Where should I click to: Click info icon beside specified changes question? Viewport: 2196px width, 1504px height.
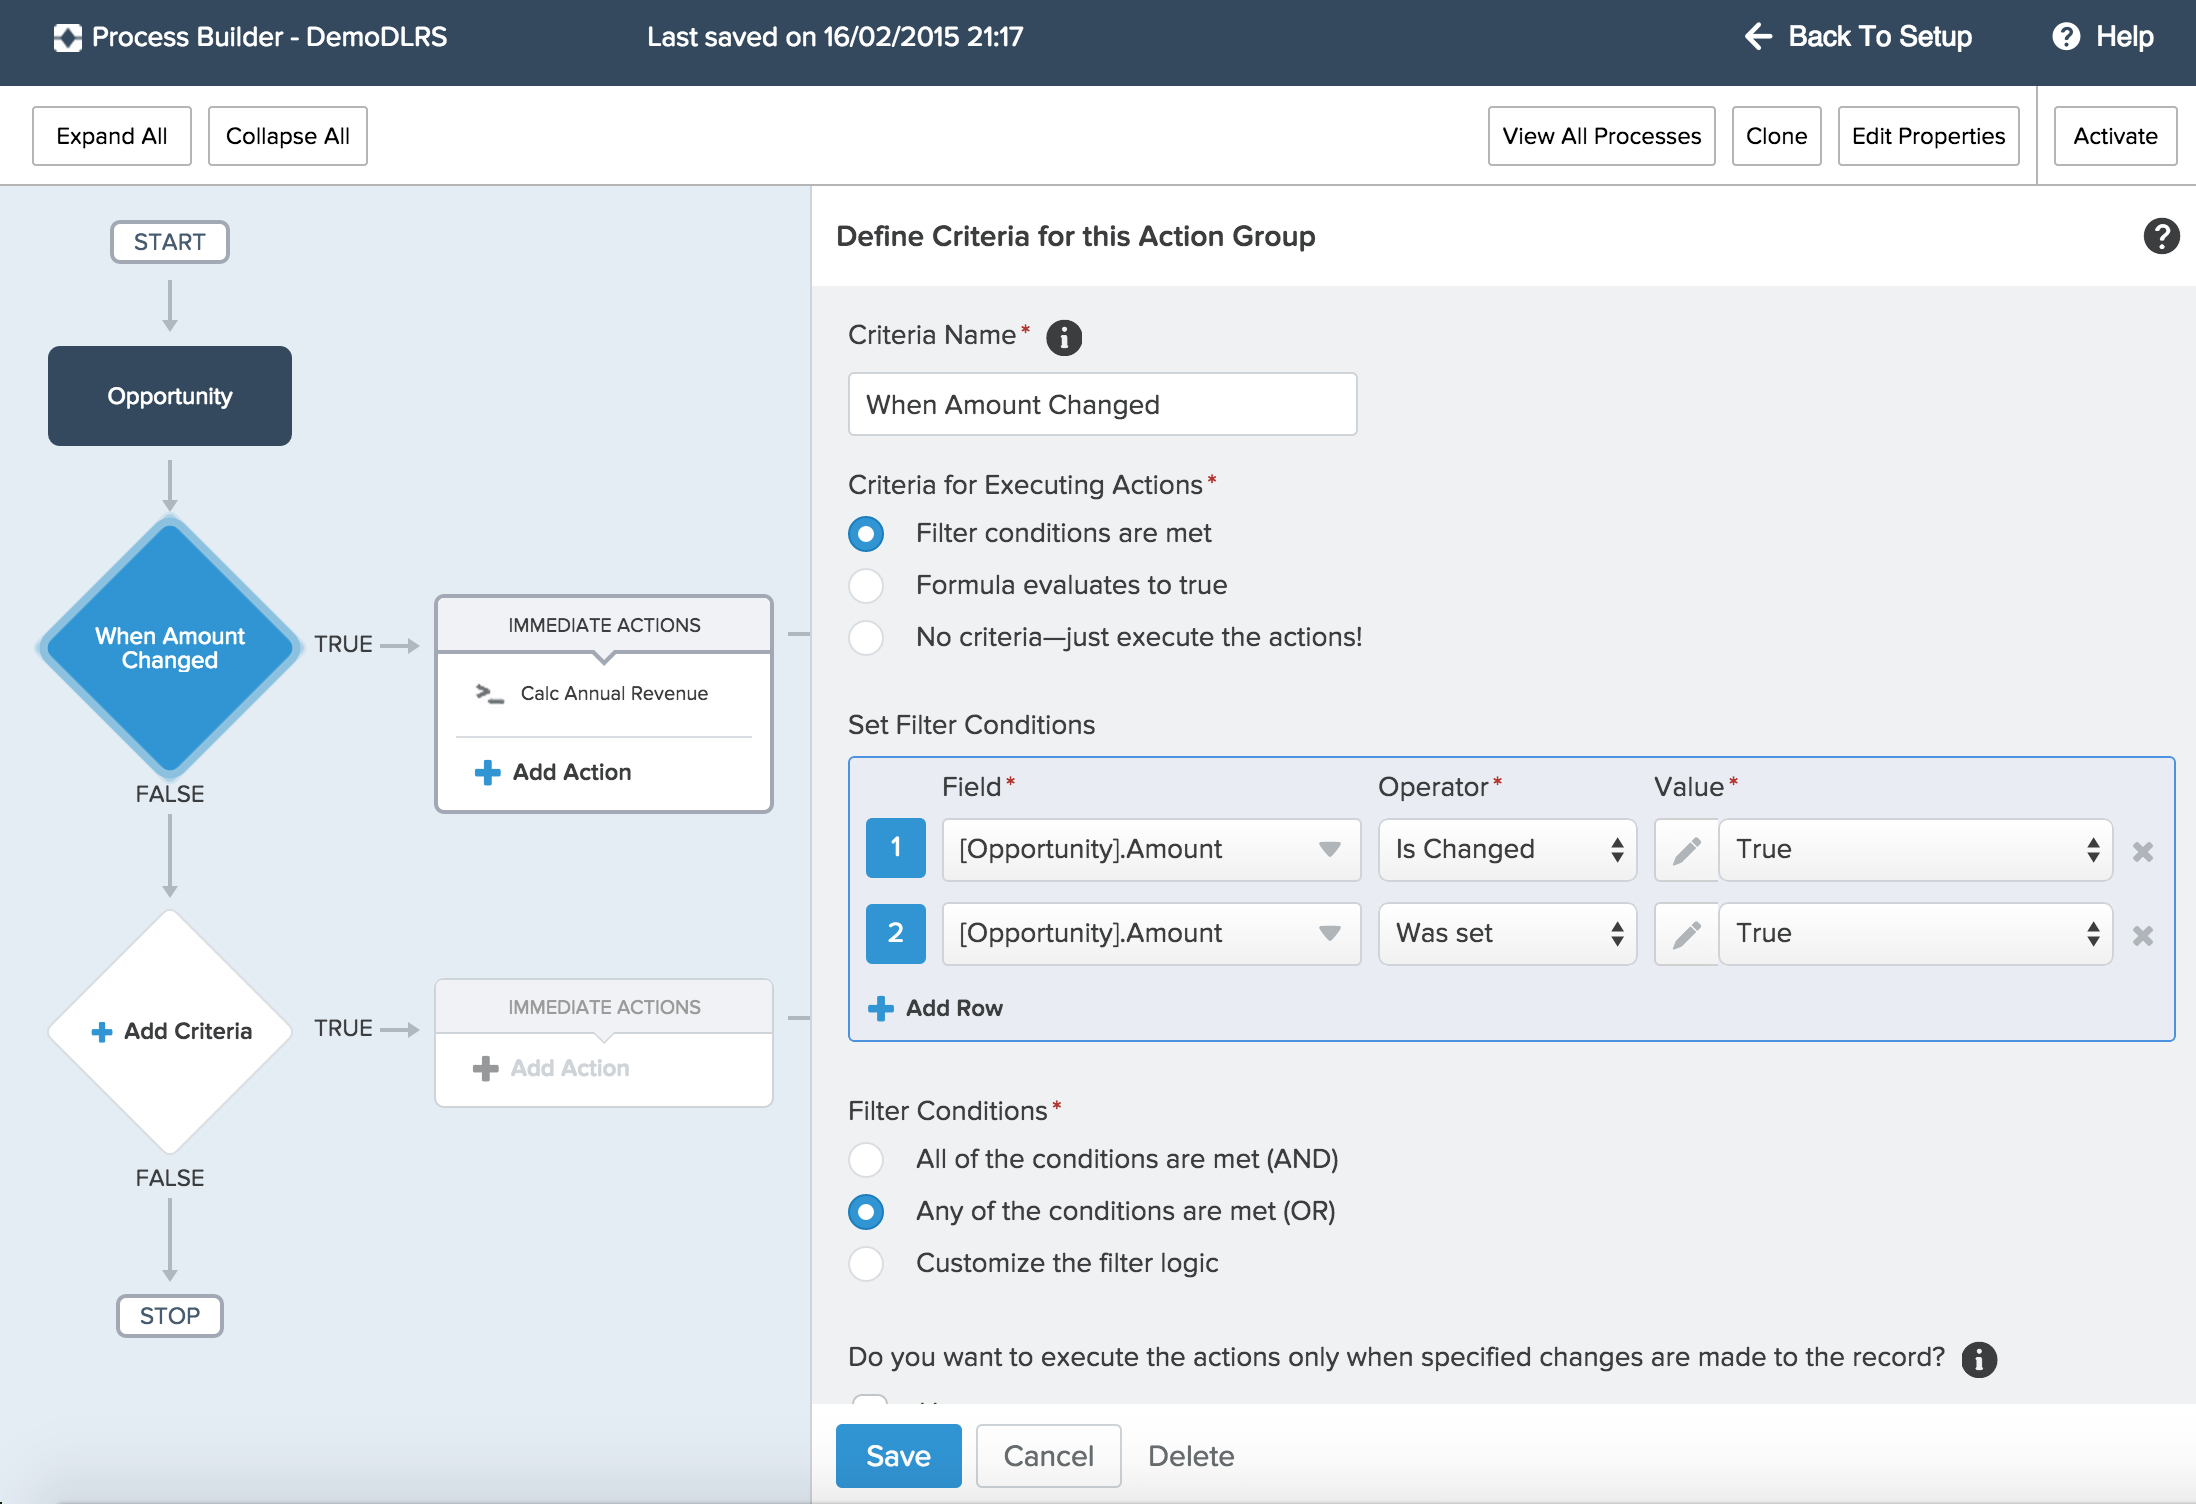tap(1978, 1359)
